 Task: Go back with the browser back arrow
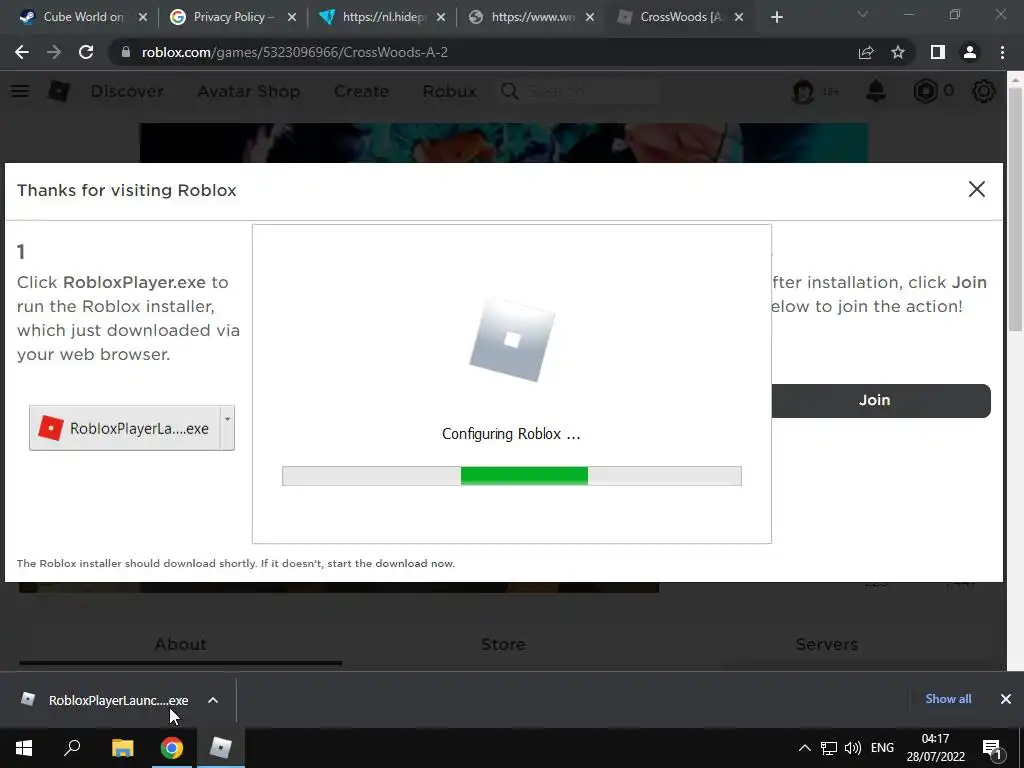coord(22,52)
